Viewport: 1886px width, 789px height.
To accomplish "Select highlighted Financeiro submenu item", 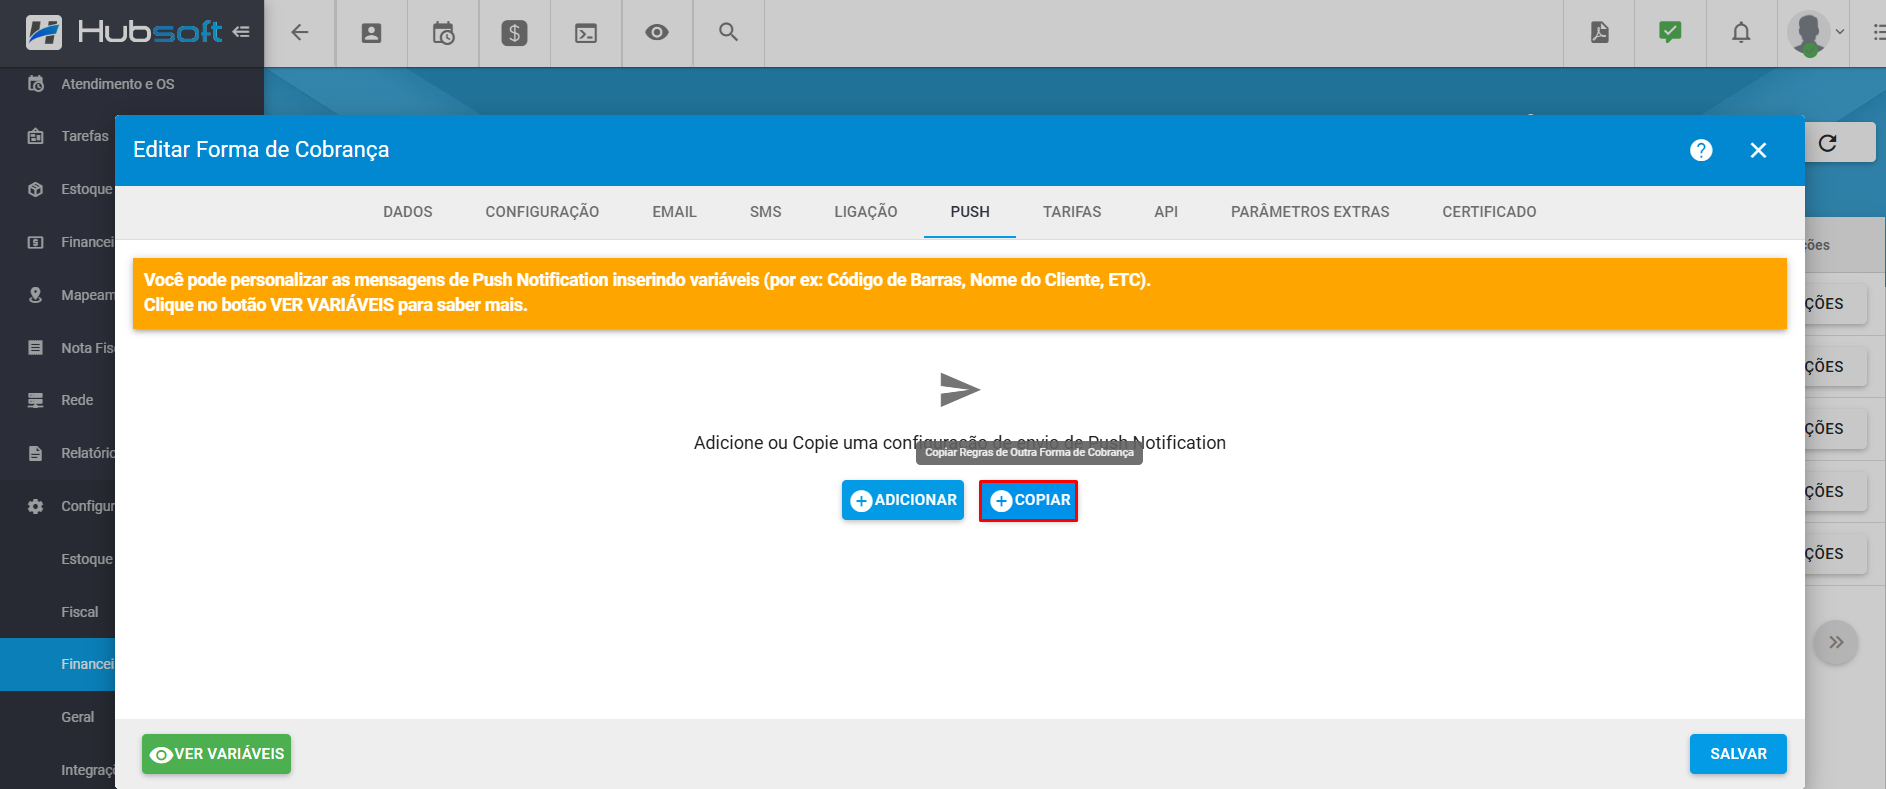I will 57,664.
